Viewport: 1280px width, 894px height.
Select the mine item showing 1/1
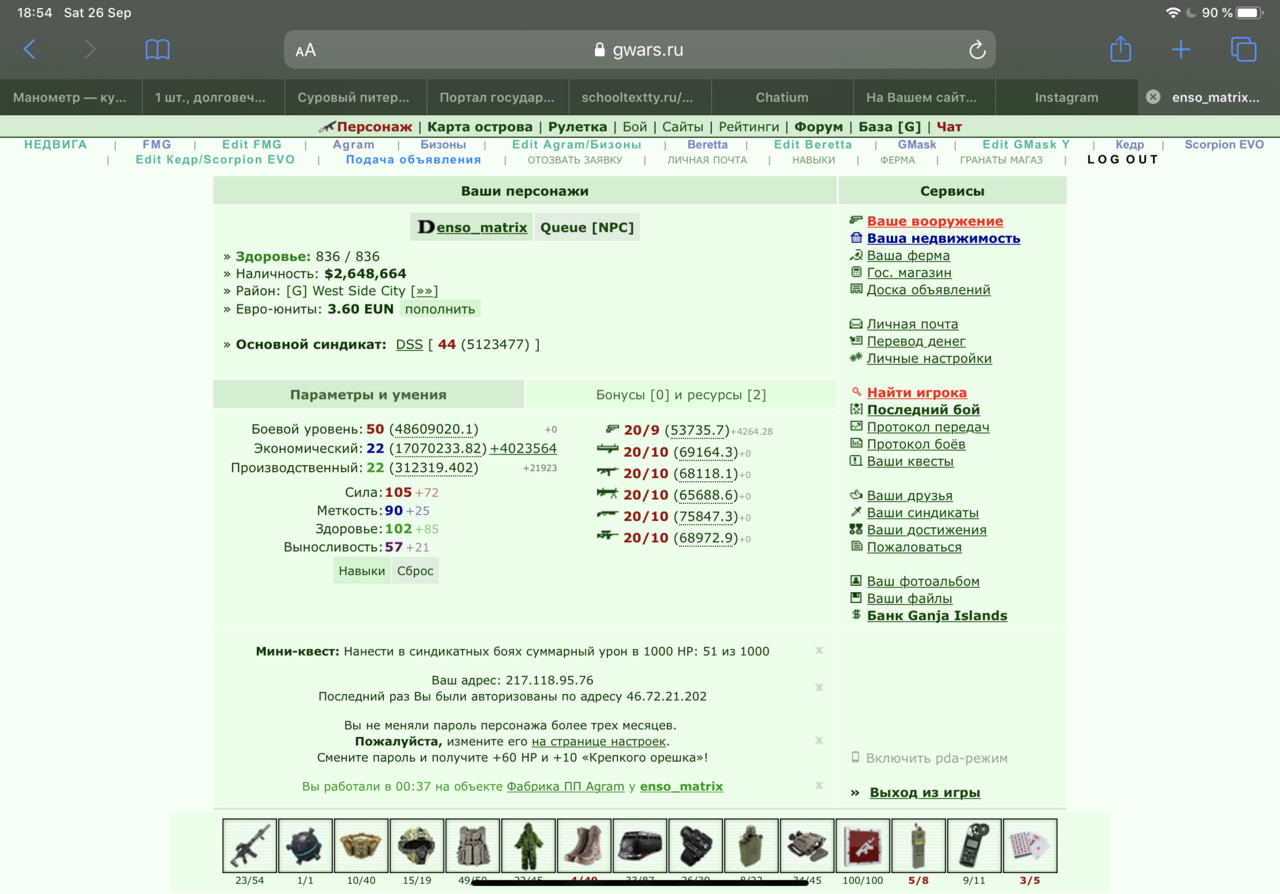pyautogui.click(x=305, y=846)
